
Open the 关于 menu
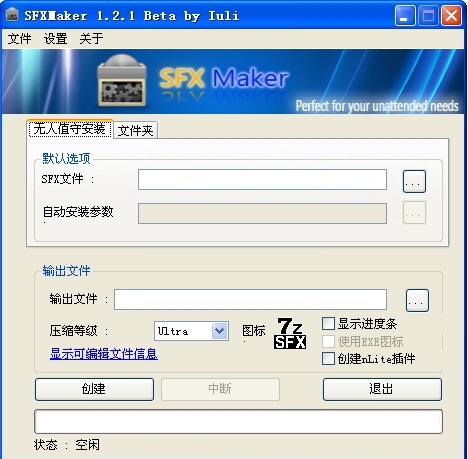click(91, 39)
